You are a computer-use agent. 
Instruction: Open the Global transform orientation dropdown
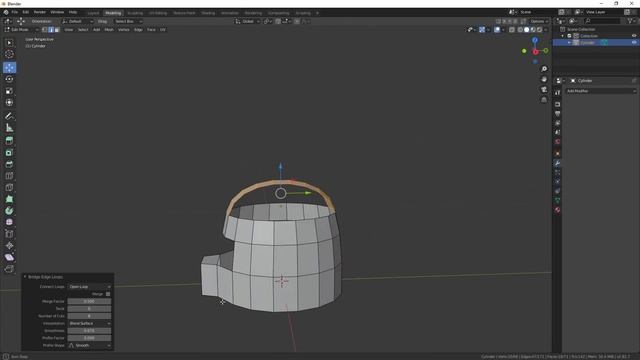247,21
